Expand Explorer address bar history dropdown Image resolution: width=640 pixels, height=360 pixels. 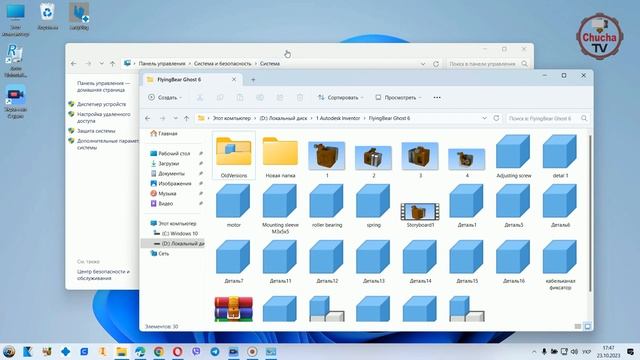(484, 118)
